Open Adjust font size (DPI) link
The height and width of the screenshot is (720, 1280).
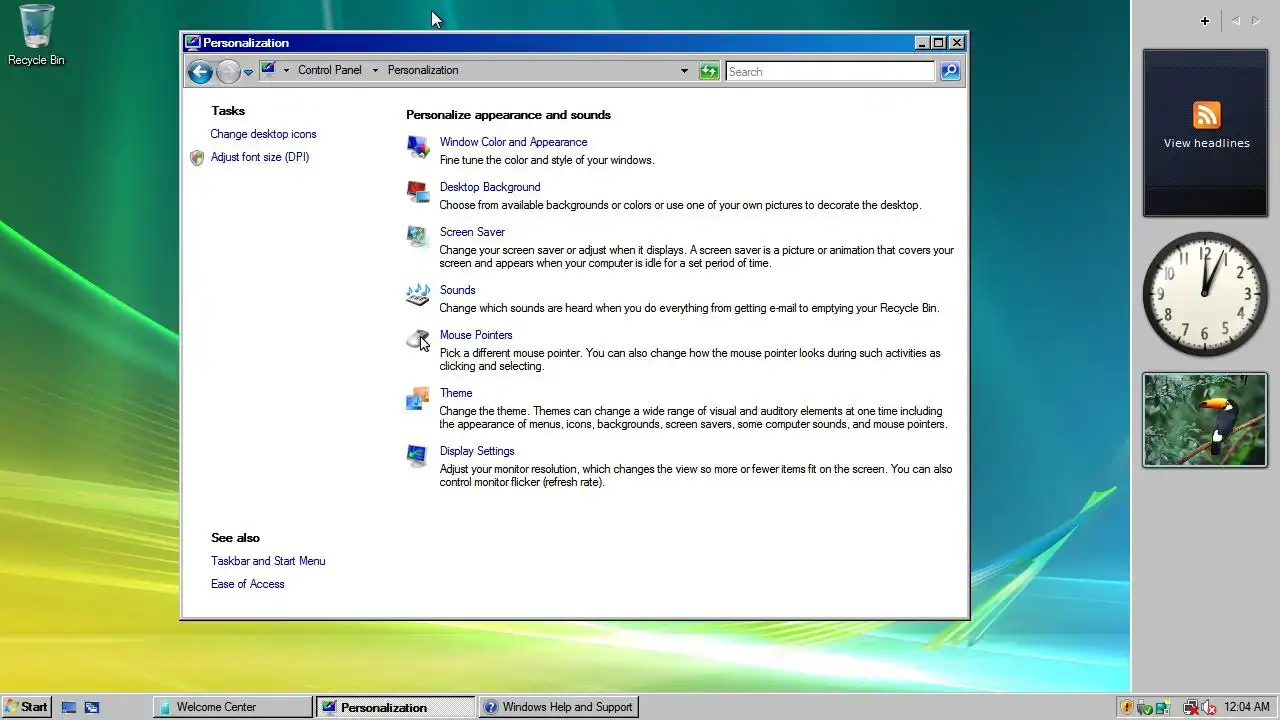260,157
